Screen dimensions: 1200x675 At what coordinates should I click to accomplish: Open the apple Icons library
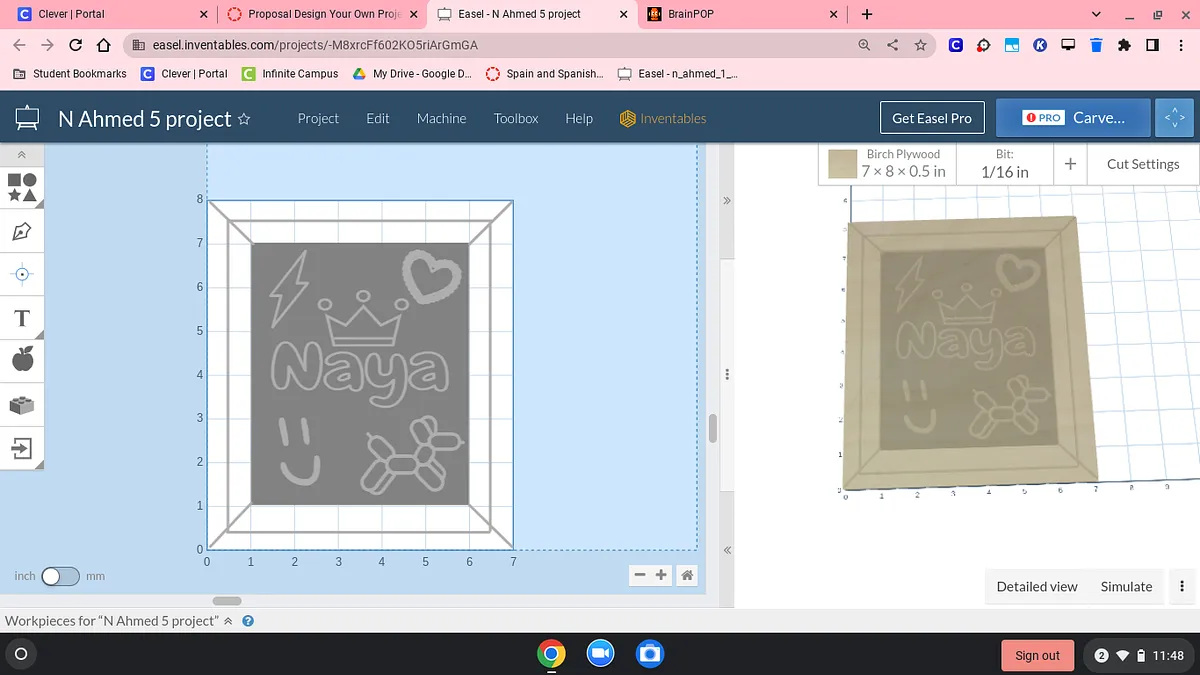click(x=22, y=359)
